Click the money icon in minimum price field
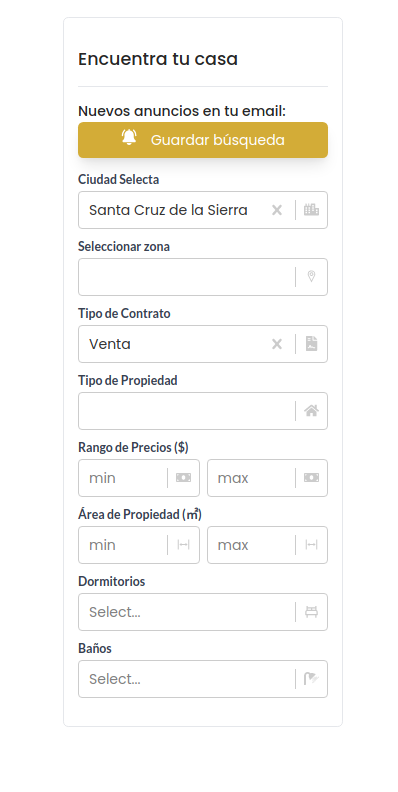 [183, 478]
